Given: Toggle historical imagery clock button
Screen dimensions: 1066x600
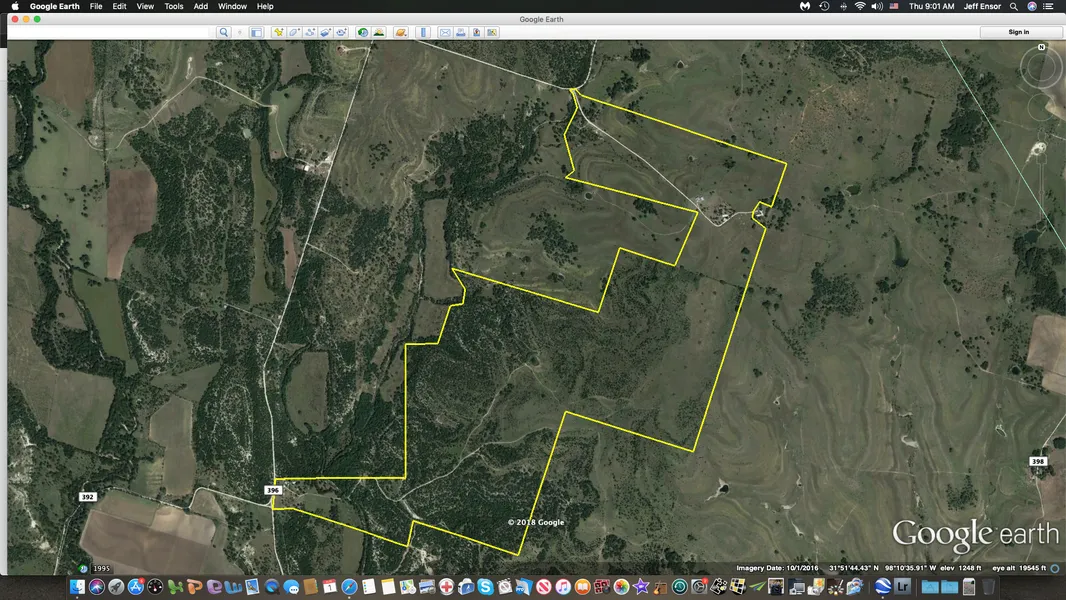Looking at the screenshot, I should [363, 32].
